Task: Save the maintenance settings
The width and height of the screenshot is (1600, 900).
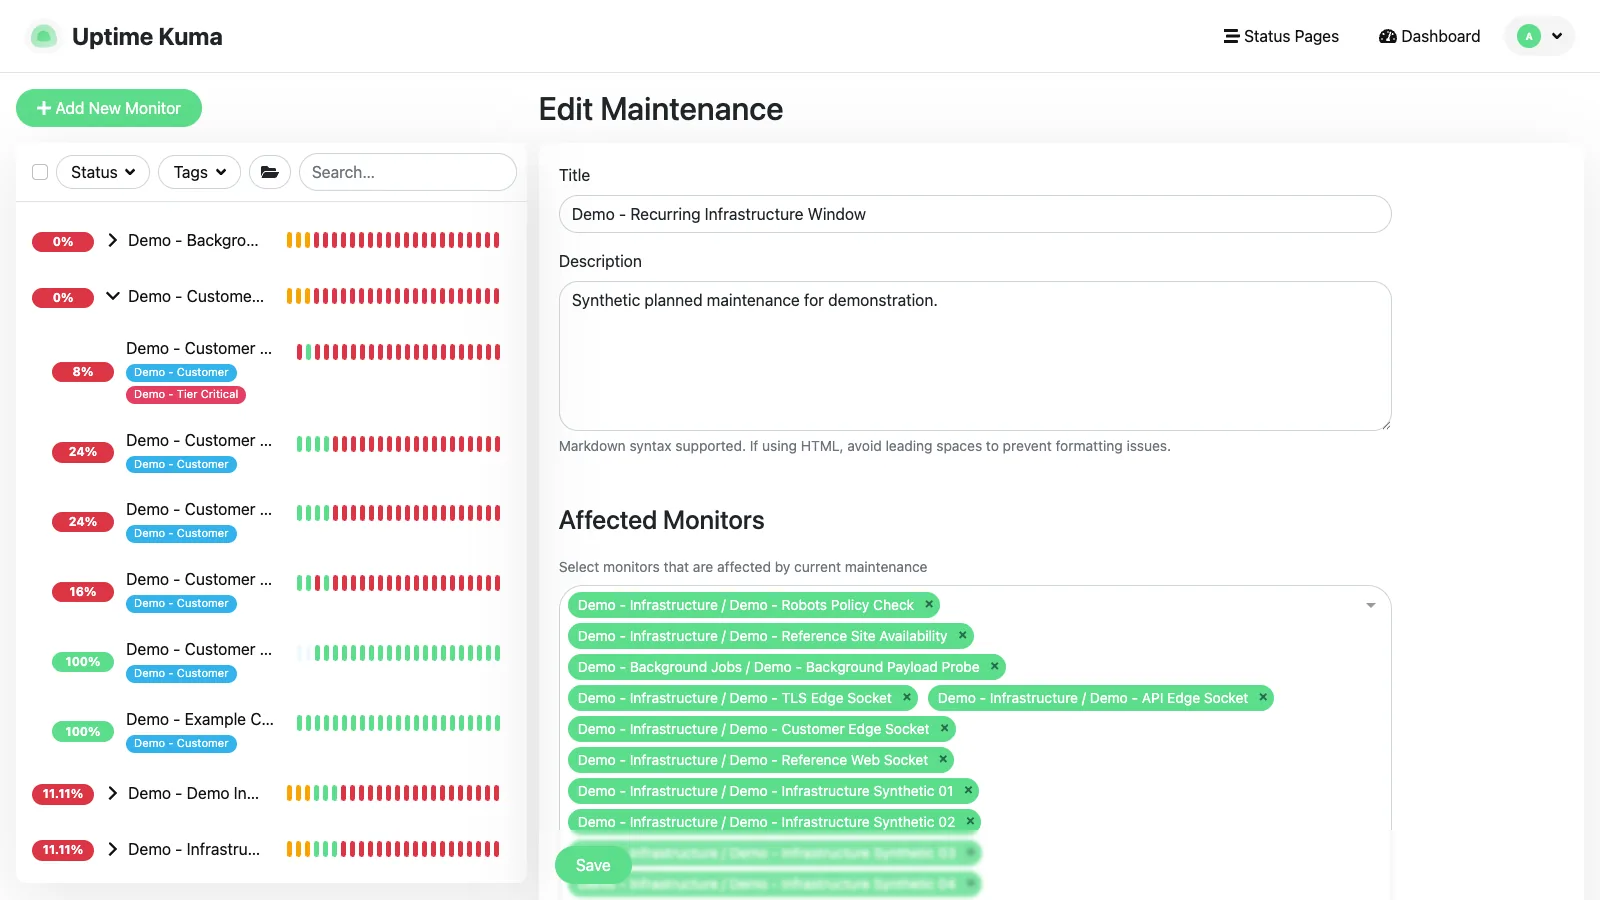Action: [x=593, y=865]
